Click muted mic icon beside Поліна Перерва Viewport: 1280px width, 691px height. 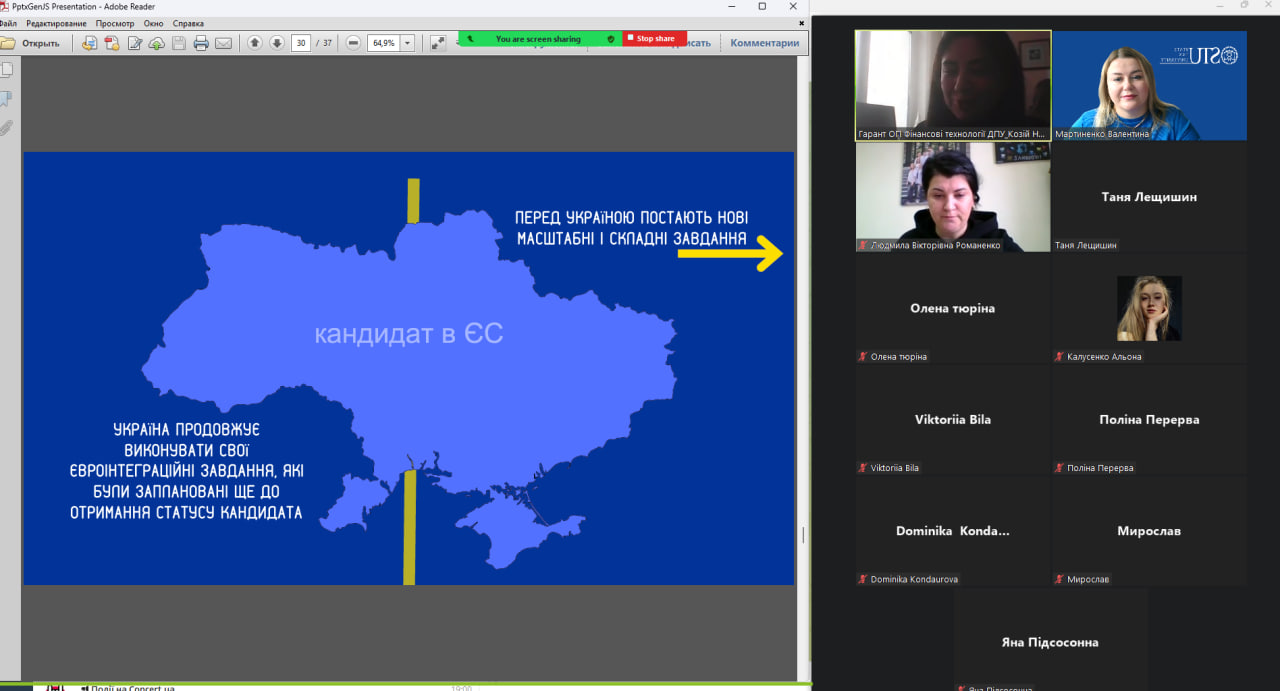click(1059, 468)
